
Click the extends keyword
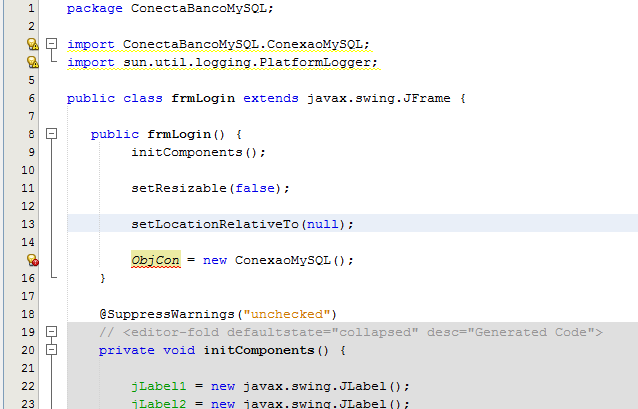click(x=271, y=98)
